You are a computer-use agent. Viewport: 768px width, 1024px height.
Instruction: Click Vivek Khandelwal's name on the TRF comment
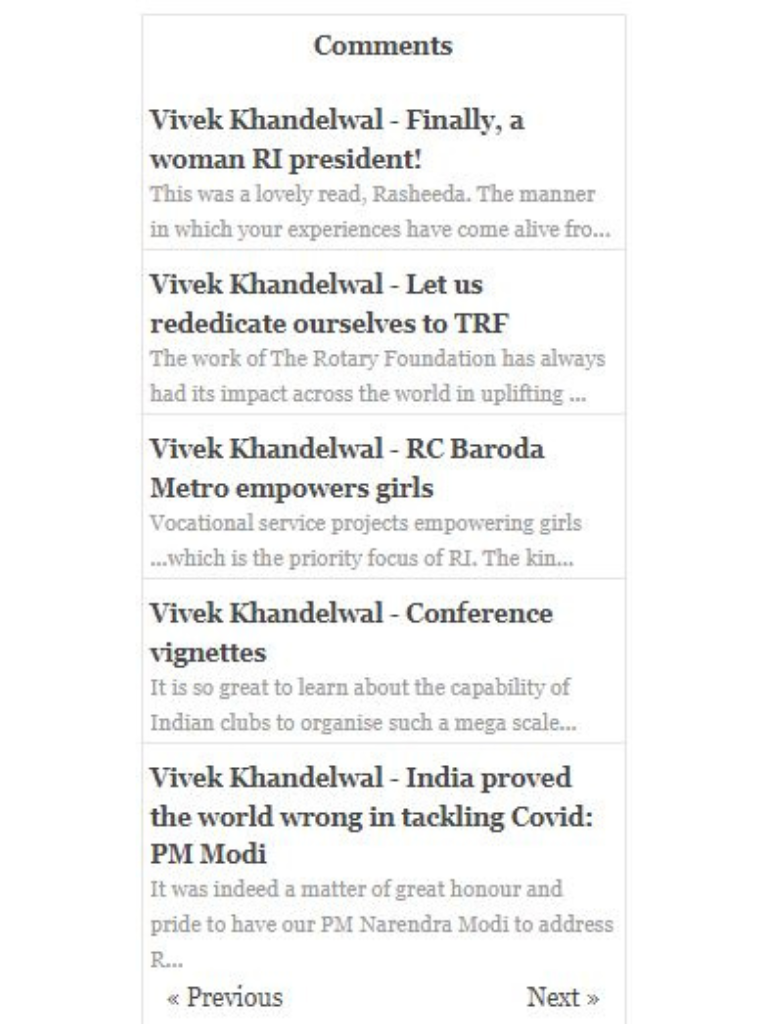point(266,285)
